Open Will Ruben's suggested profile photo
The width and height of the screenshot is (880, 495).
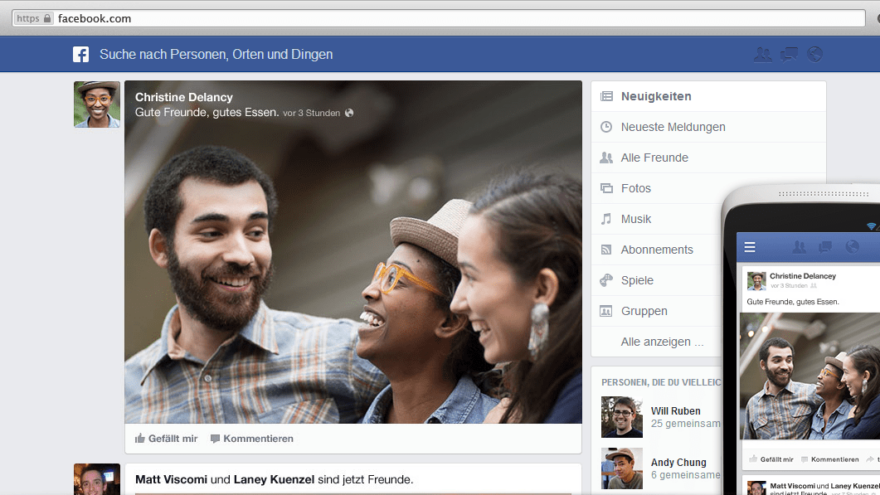pyautogui.click(x=622, y=417)
